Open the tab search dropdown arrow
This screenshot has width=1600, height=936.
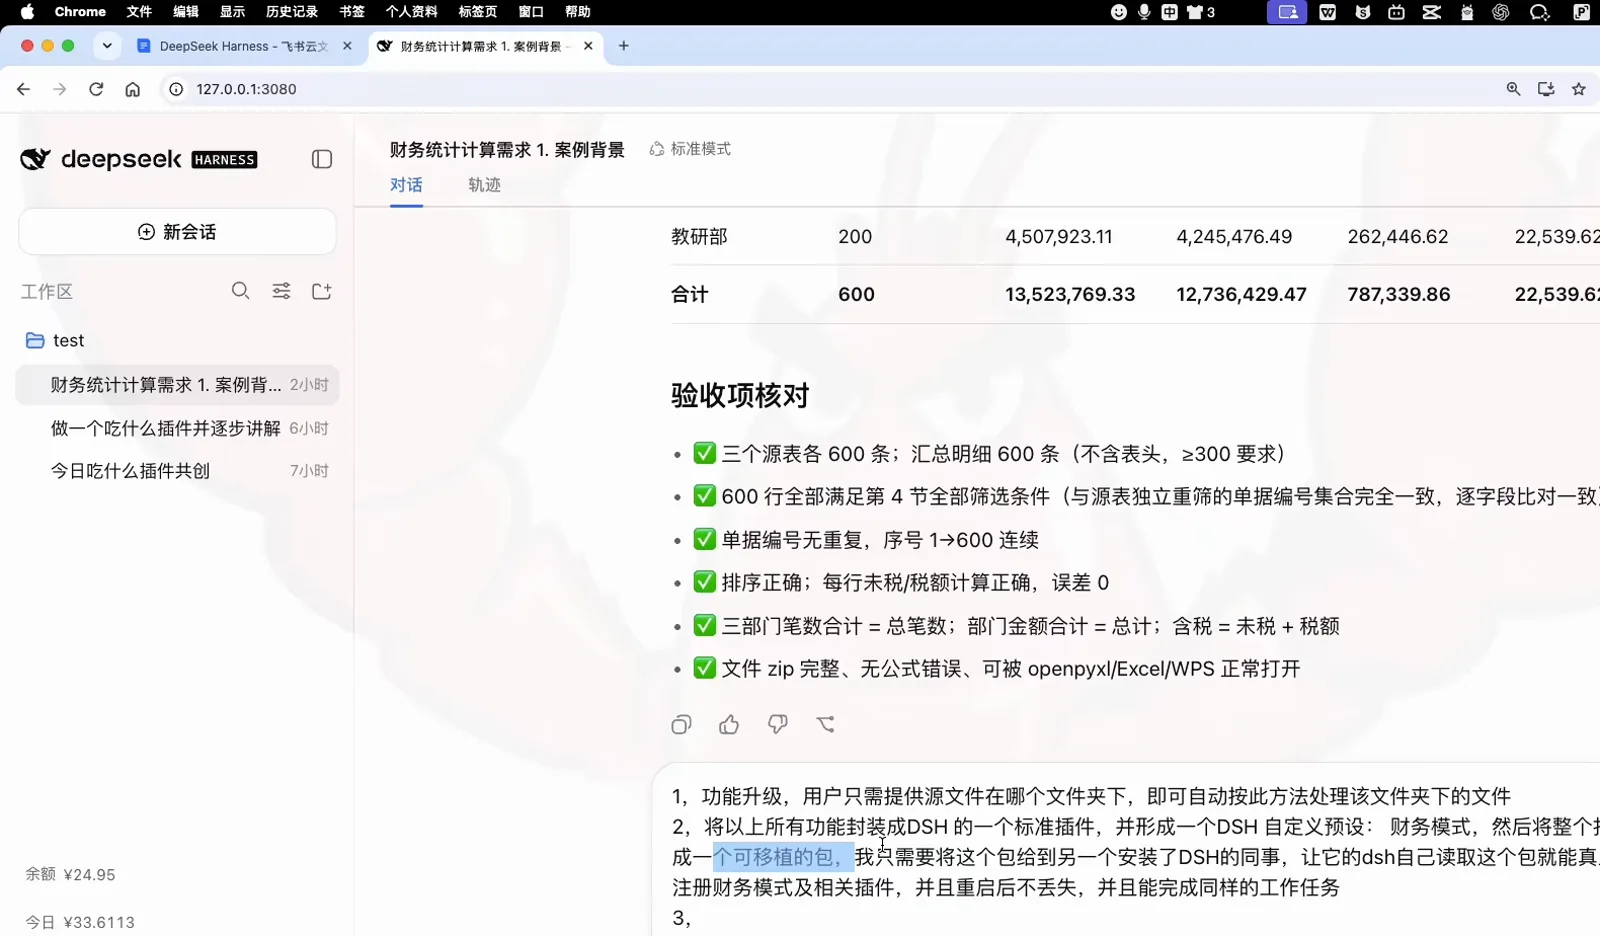pyautogui.click(x=107, y=46)
